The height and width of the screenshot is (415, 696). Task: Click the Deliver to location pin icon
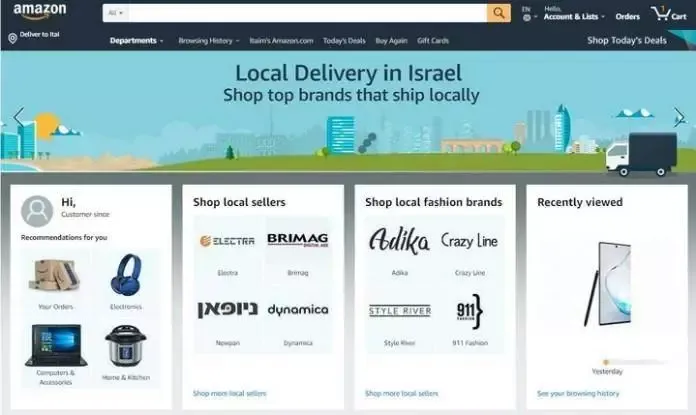coord(13,39)
